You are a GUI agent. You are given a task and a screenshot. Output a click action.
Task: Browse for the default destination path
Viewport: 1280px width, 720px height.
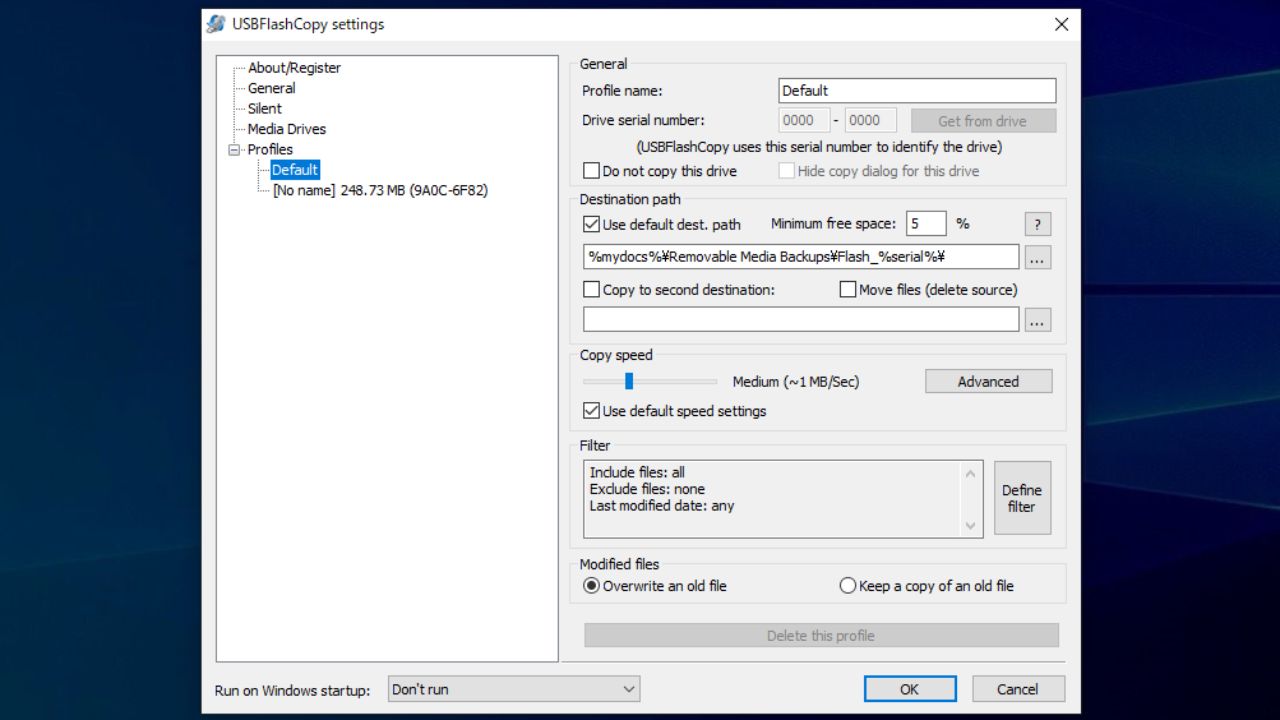(x=1037, y=257)
